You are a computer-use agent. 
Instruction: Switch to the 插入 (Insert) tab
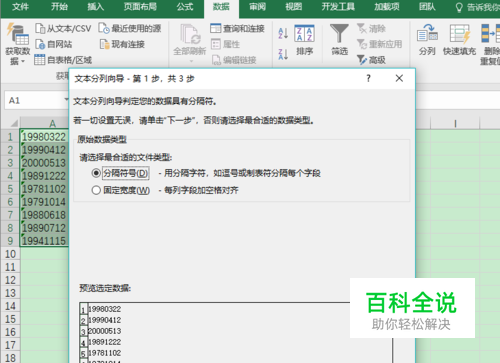[x=95, y=7]
